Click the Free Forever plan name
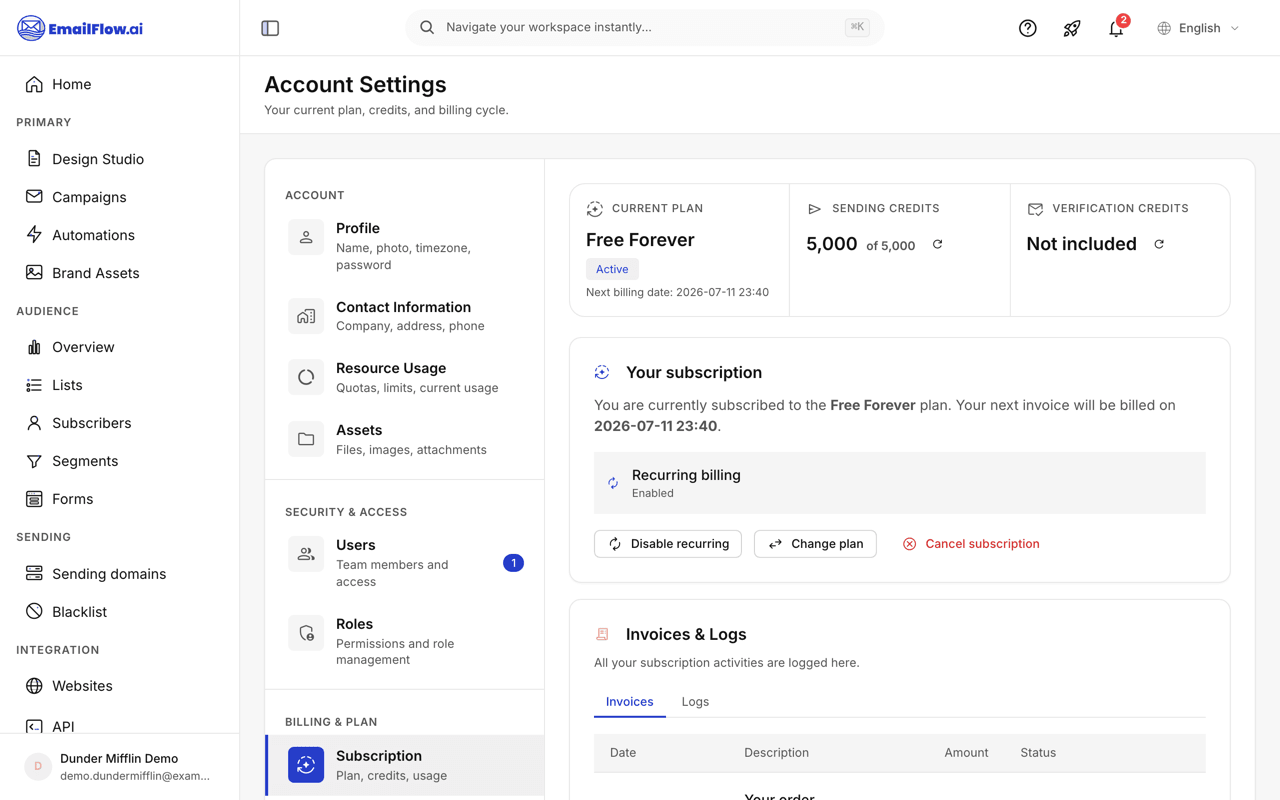 640,240
